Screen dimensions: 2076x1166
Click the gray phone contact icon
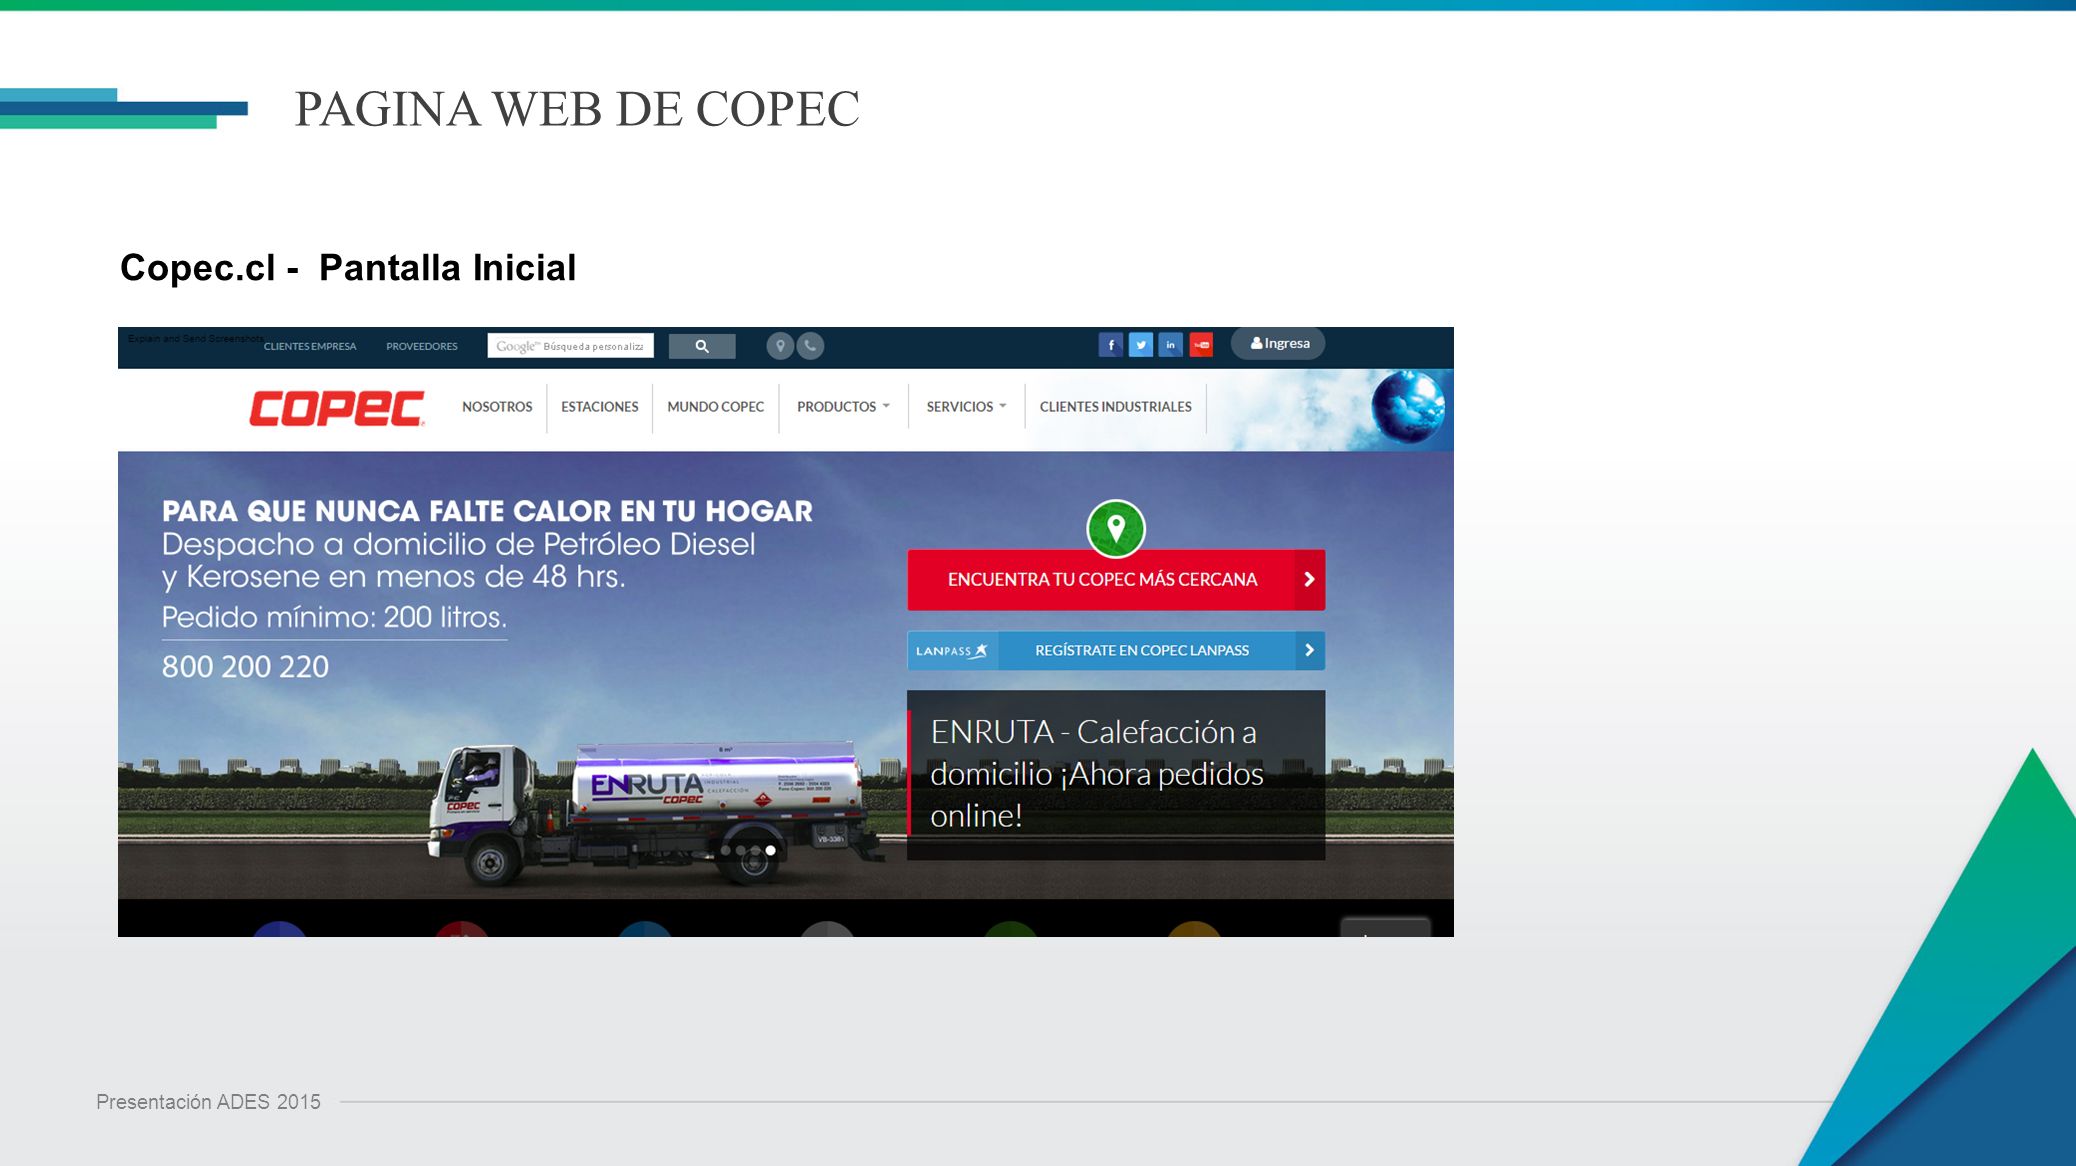click(810, 346)
